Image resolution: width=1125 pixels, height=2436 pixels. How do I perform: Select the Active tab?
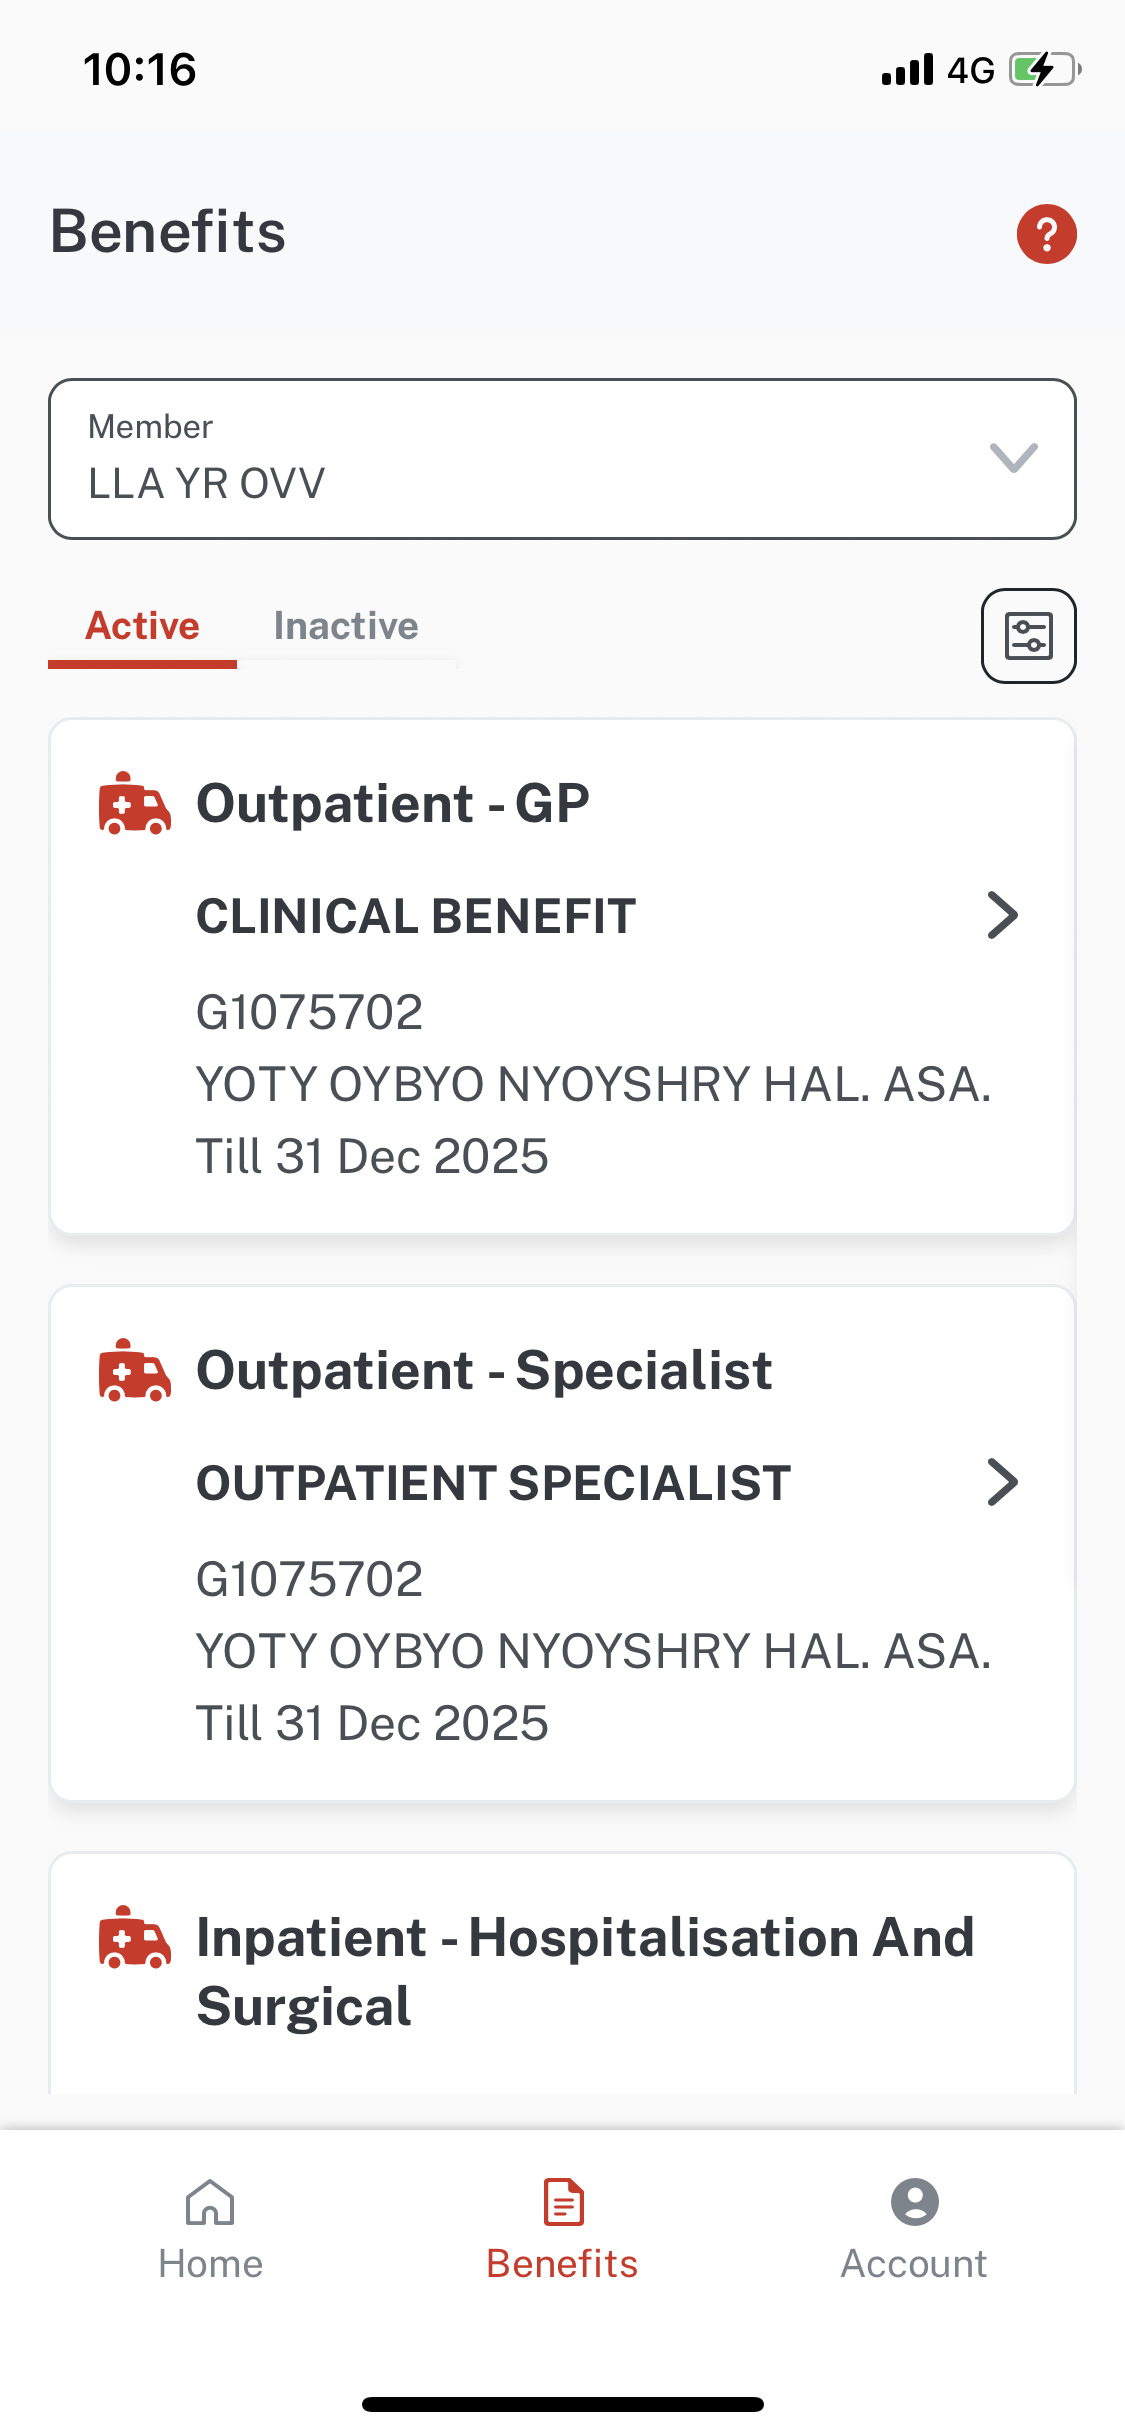click(x=143, y=626)
